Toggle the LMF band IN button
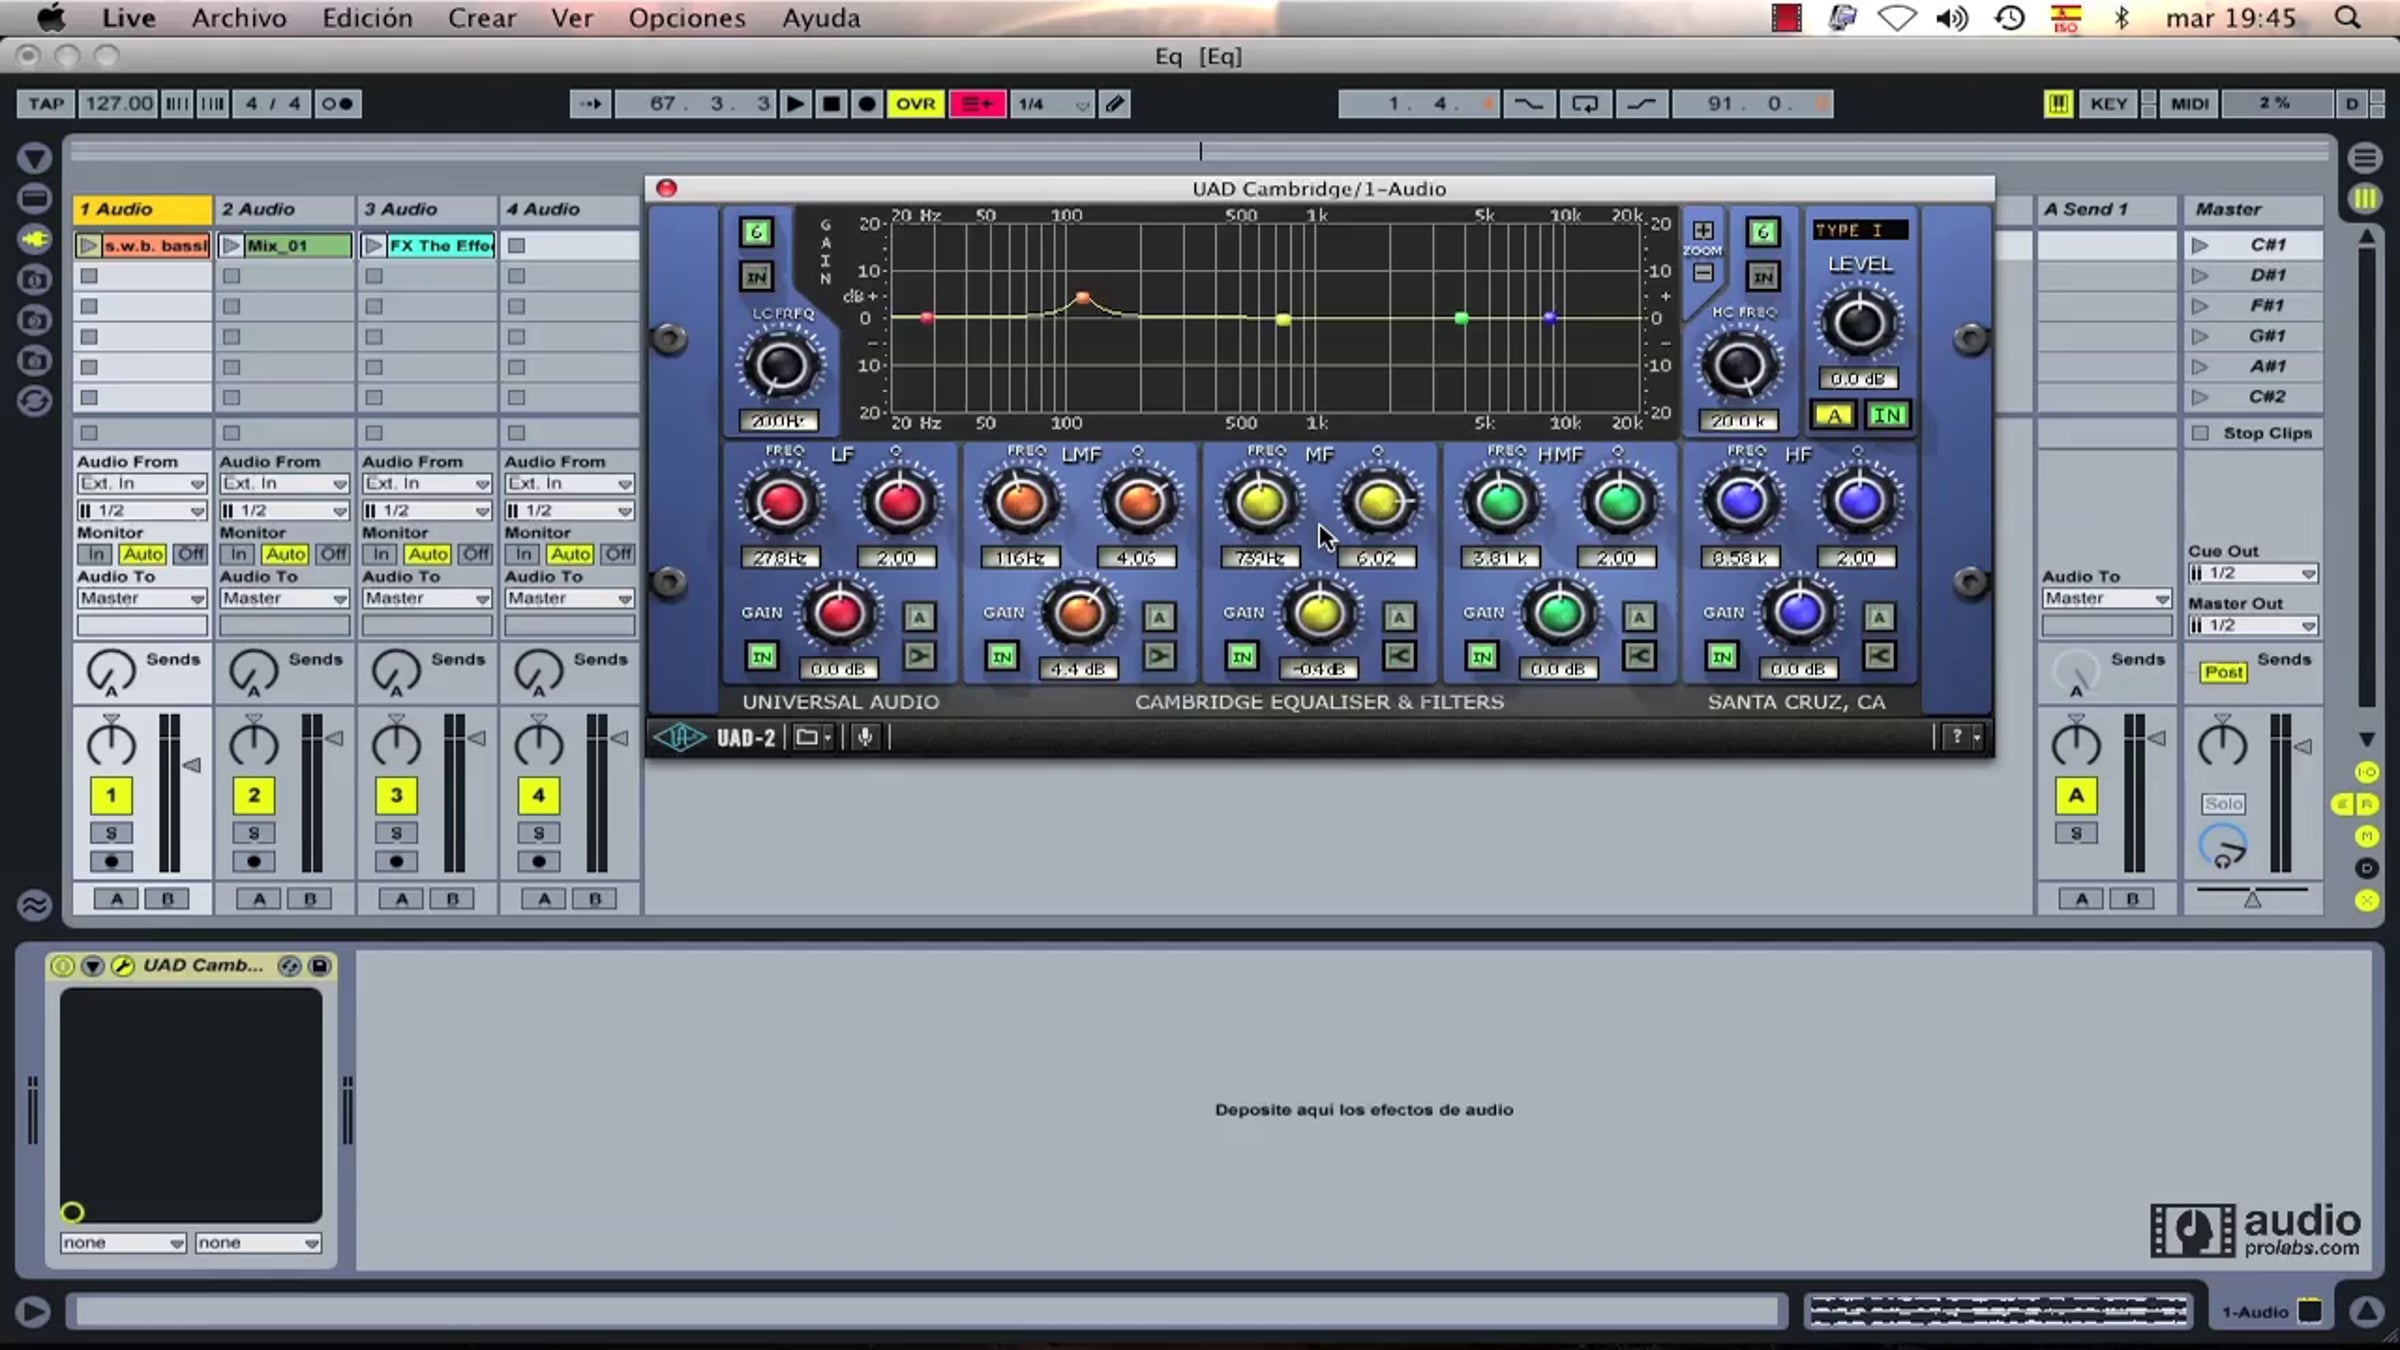 1002,657
